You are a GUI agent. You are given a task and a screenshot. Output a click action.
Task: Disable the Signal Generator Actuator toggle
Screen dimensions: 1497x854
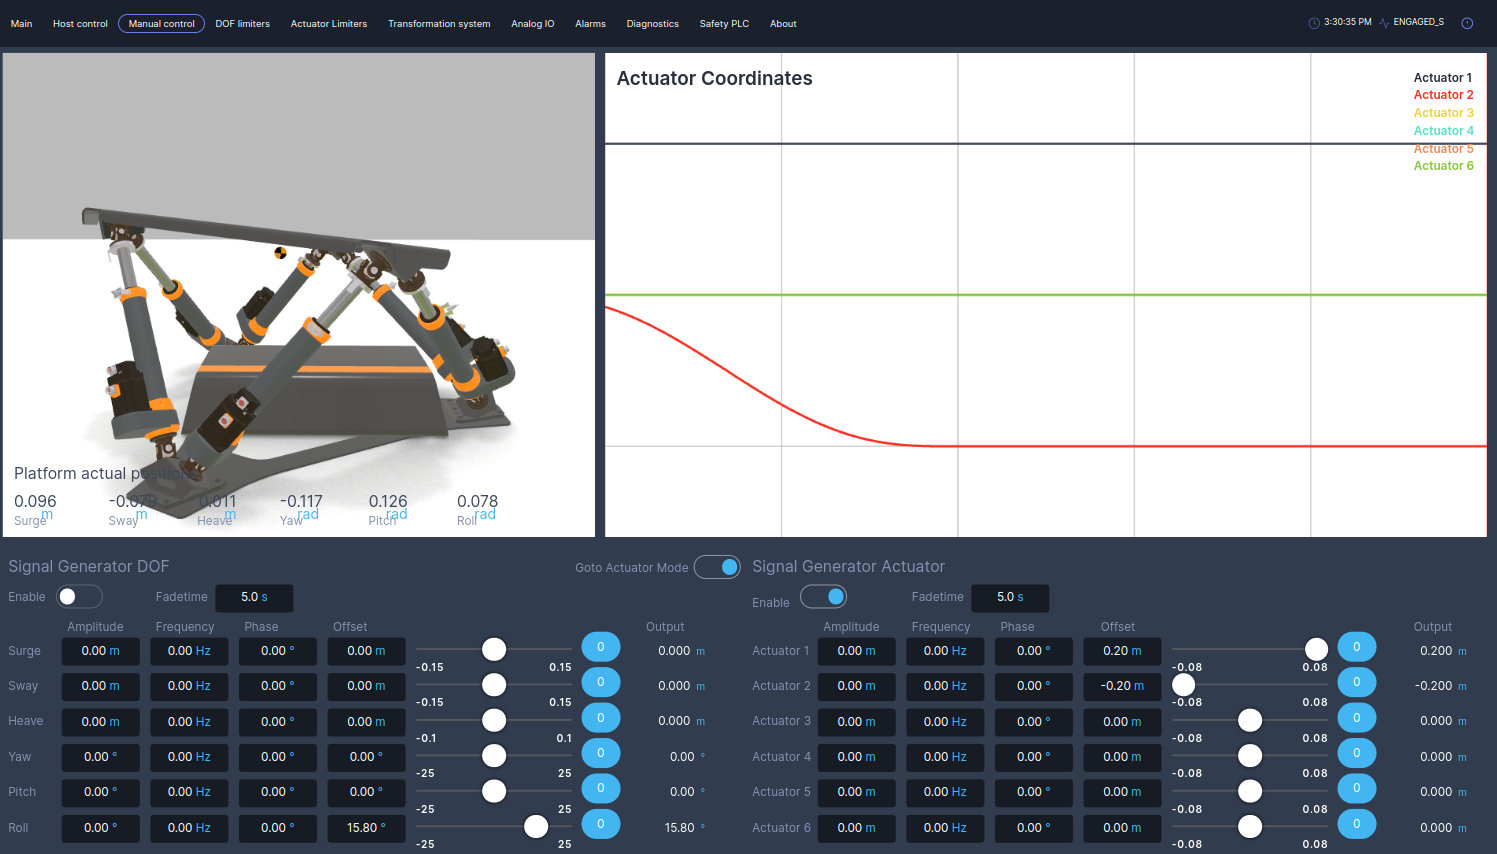823,597
